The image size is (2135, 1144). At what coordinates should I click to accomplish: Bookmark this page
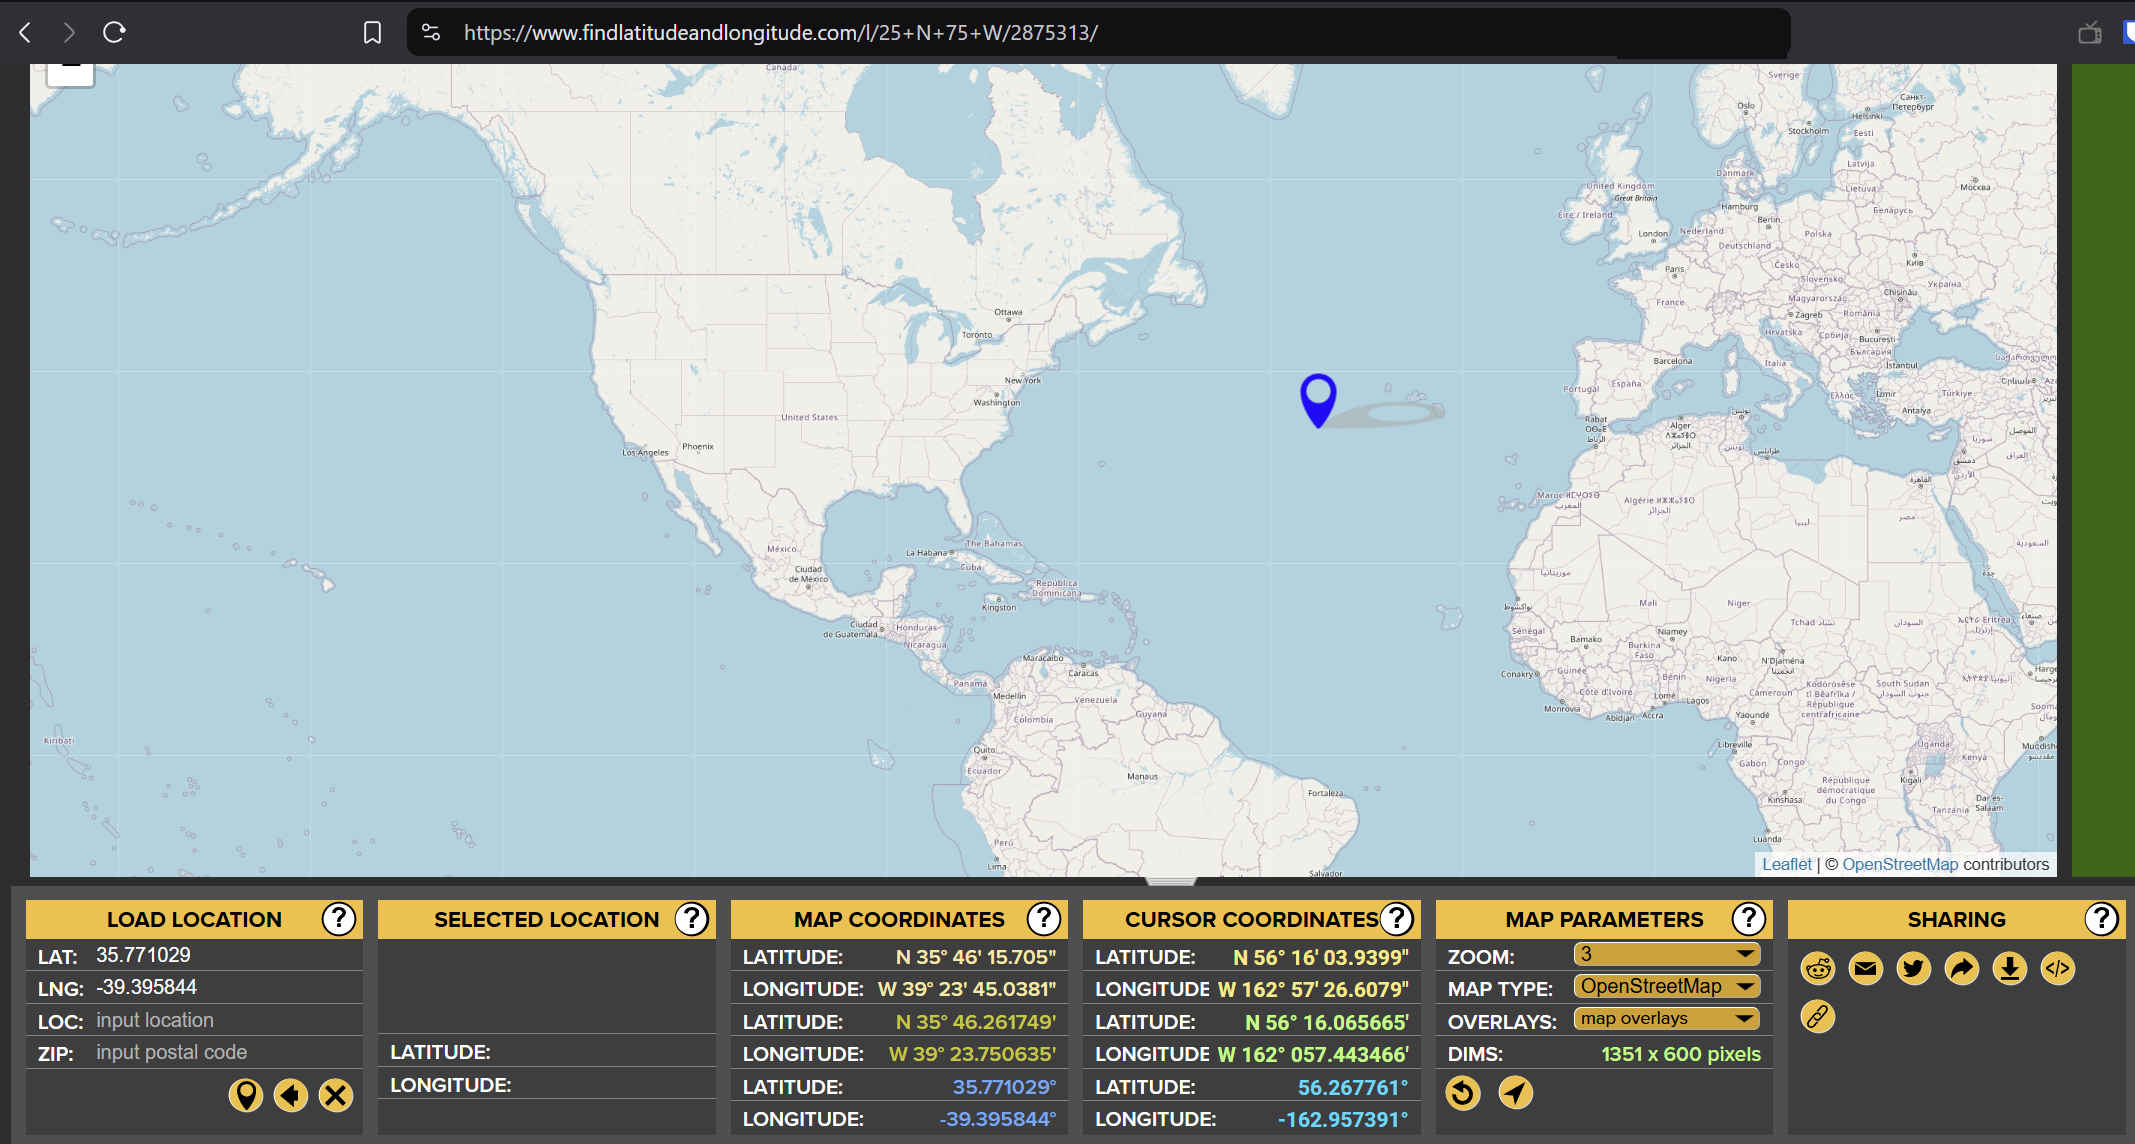(x=372, y=33)
